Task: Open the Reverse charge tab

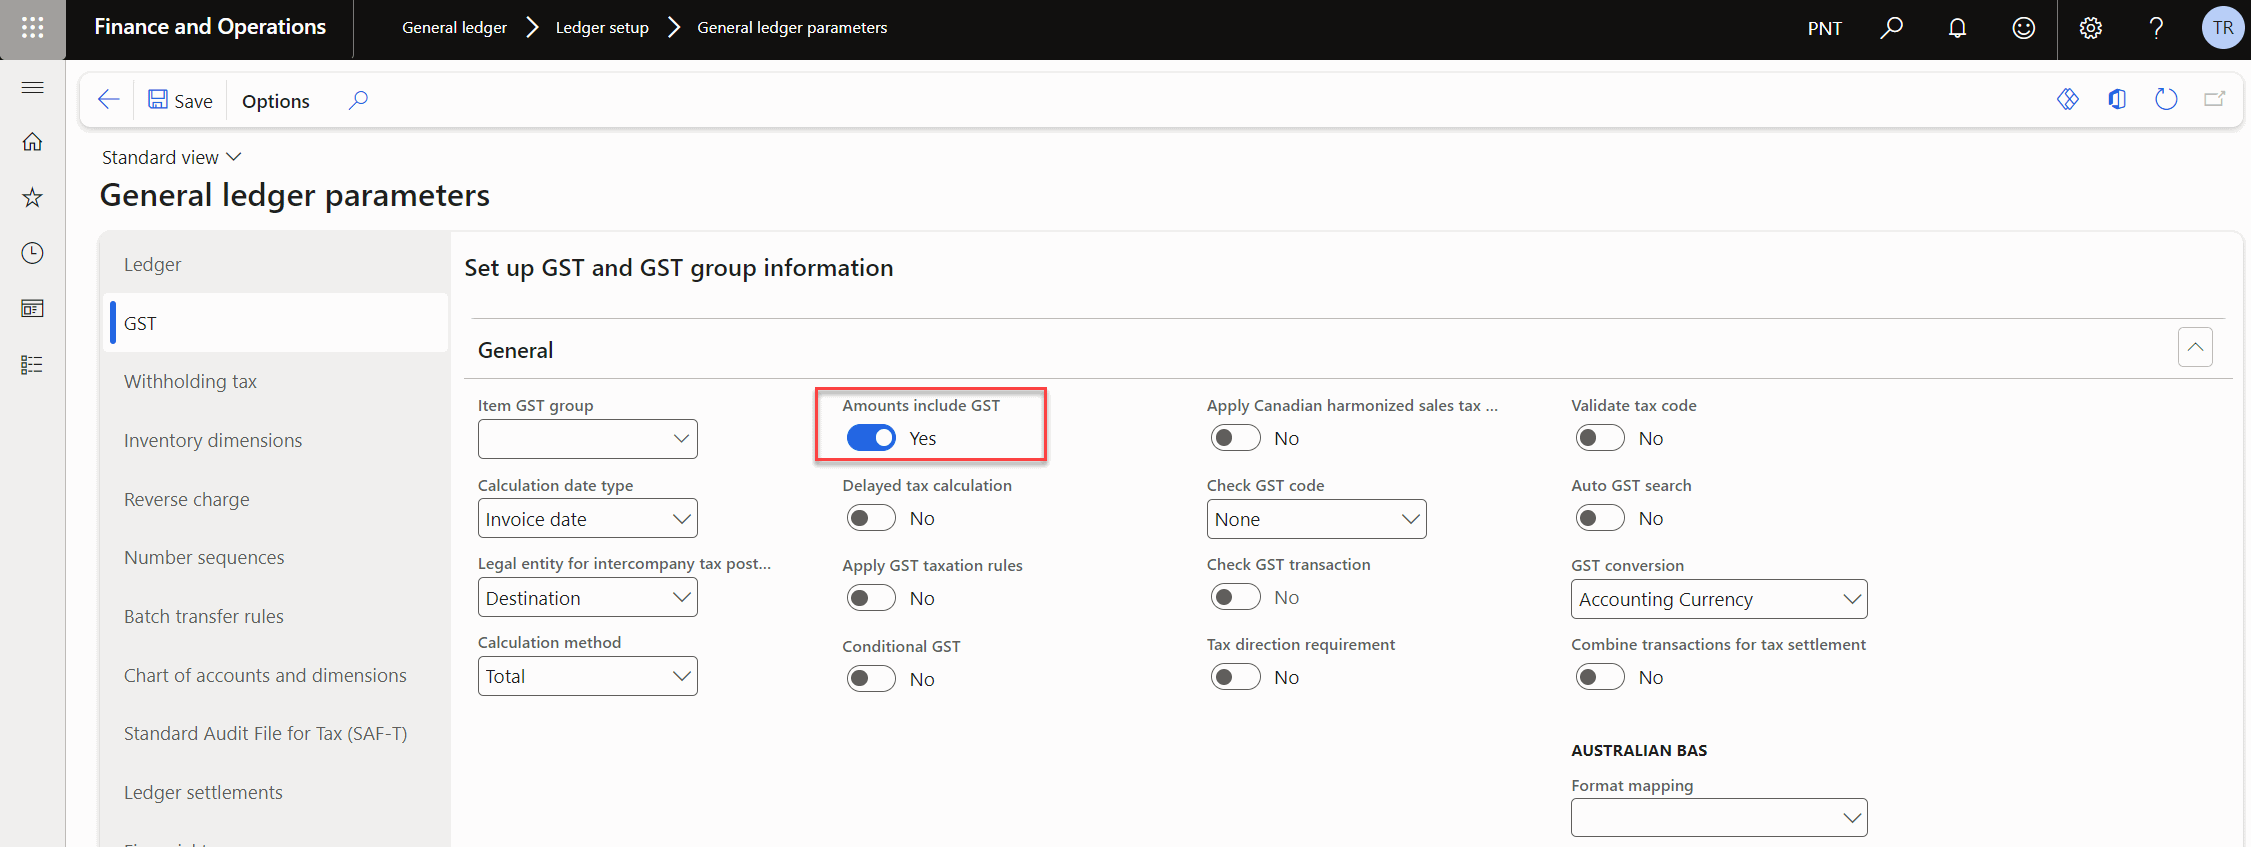Action: (x=276, y=499)
